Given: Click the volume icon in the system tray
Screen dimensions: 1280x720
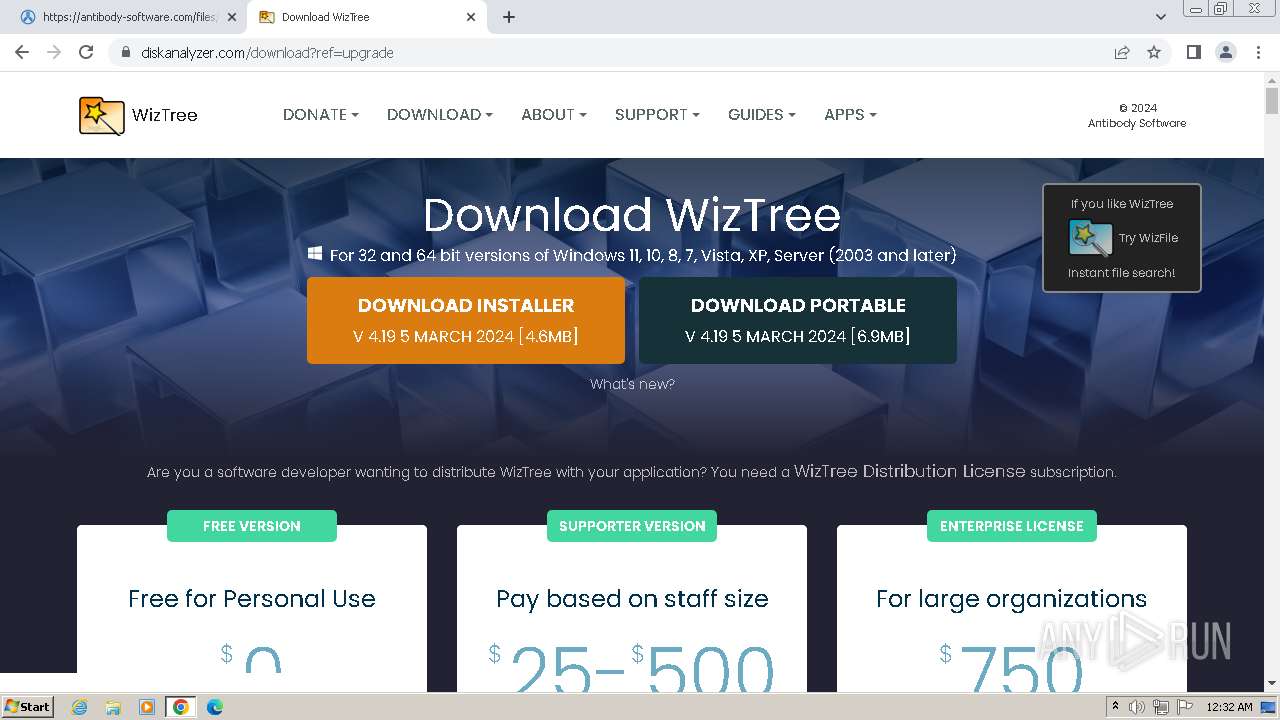Looking at the screenshot, I should click(x=1137, y=707).
